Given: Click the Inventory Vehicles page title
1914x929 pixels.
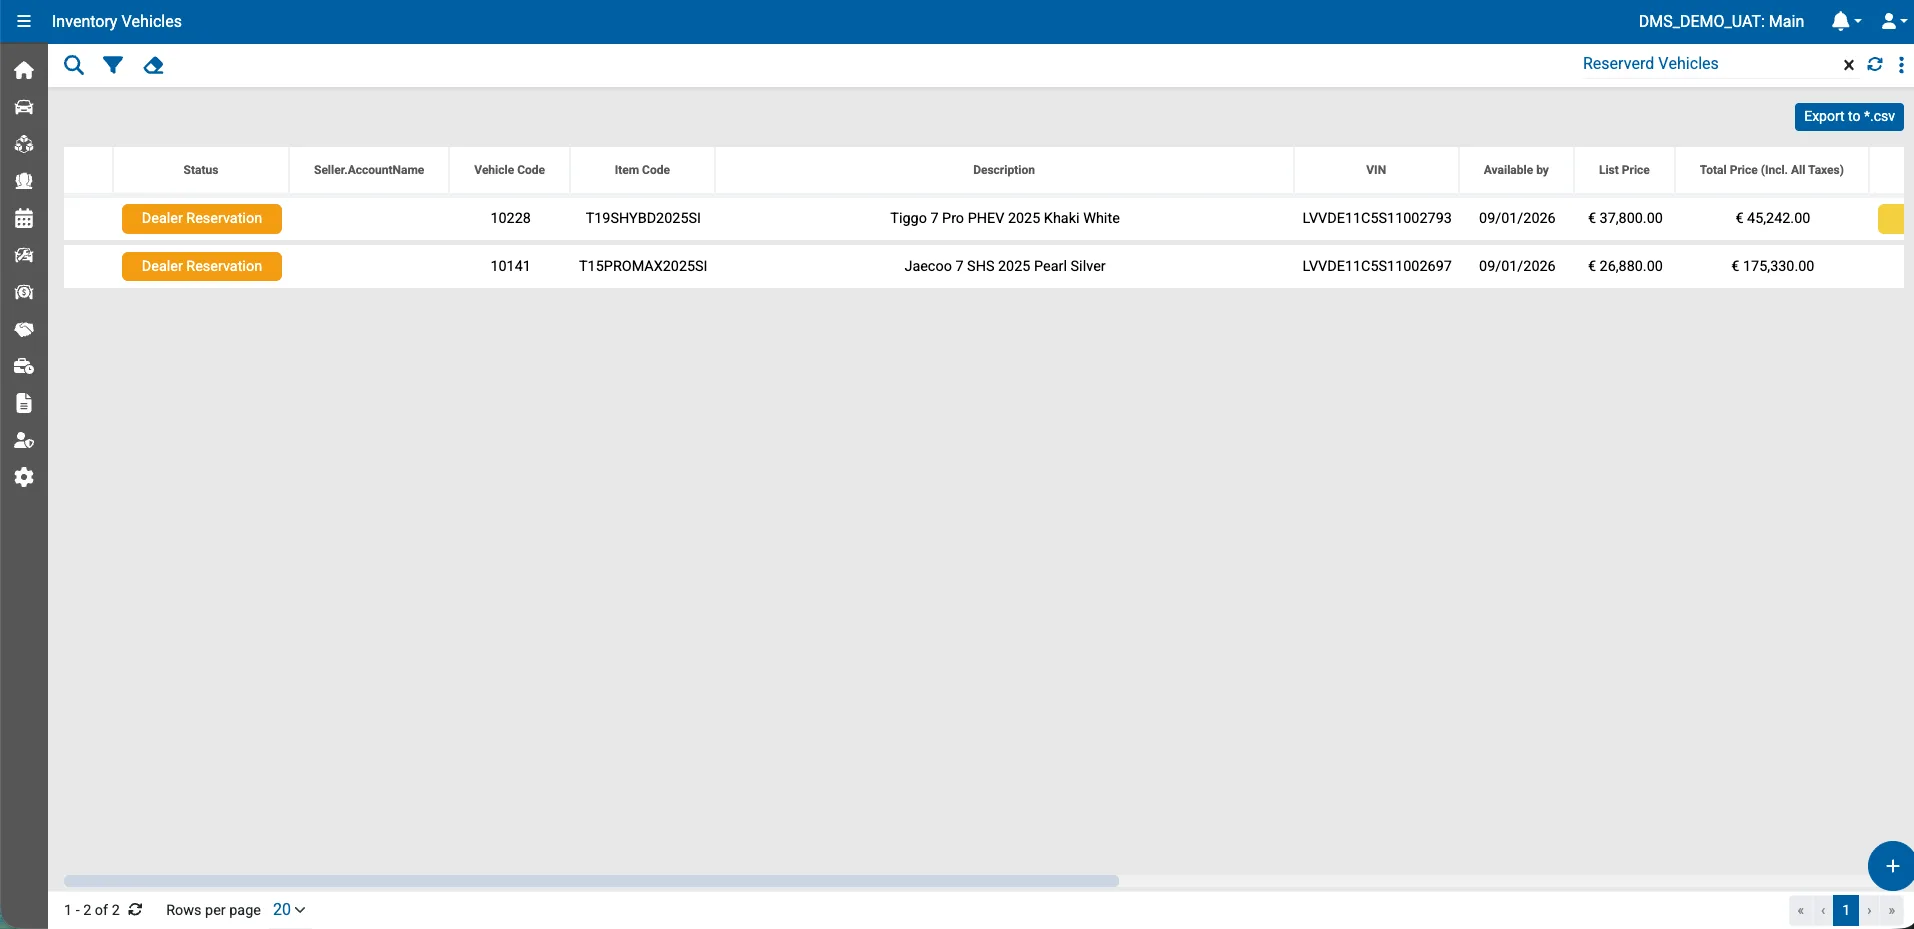Looking at the screenshot, I should pos(117,21).
